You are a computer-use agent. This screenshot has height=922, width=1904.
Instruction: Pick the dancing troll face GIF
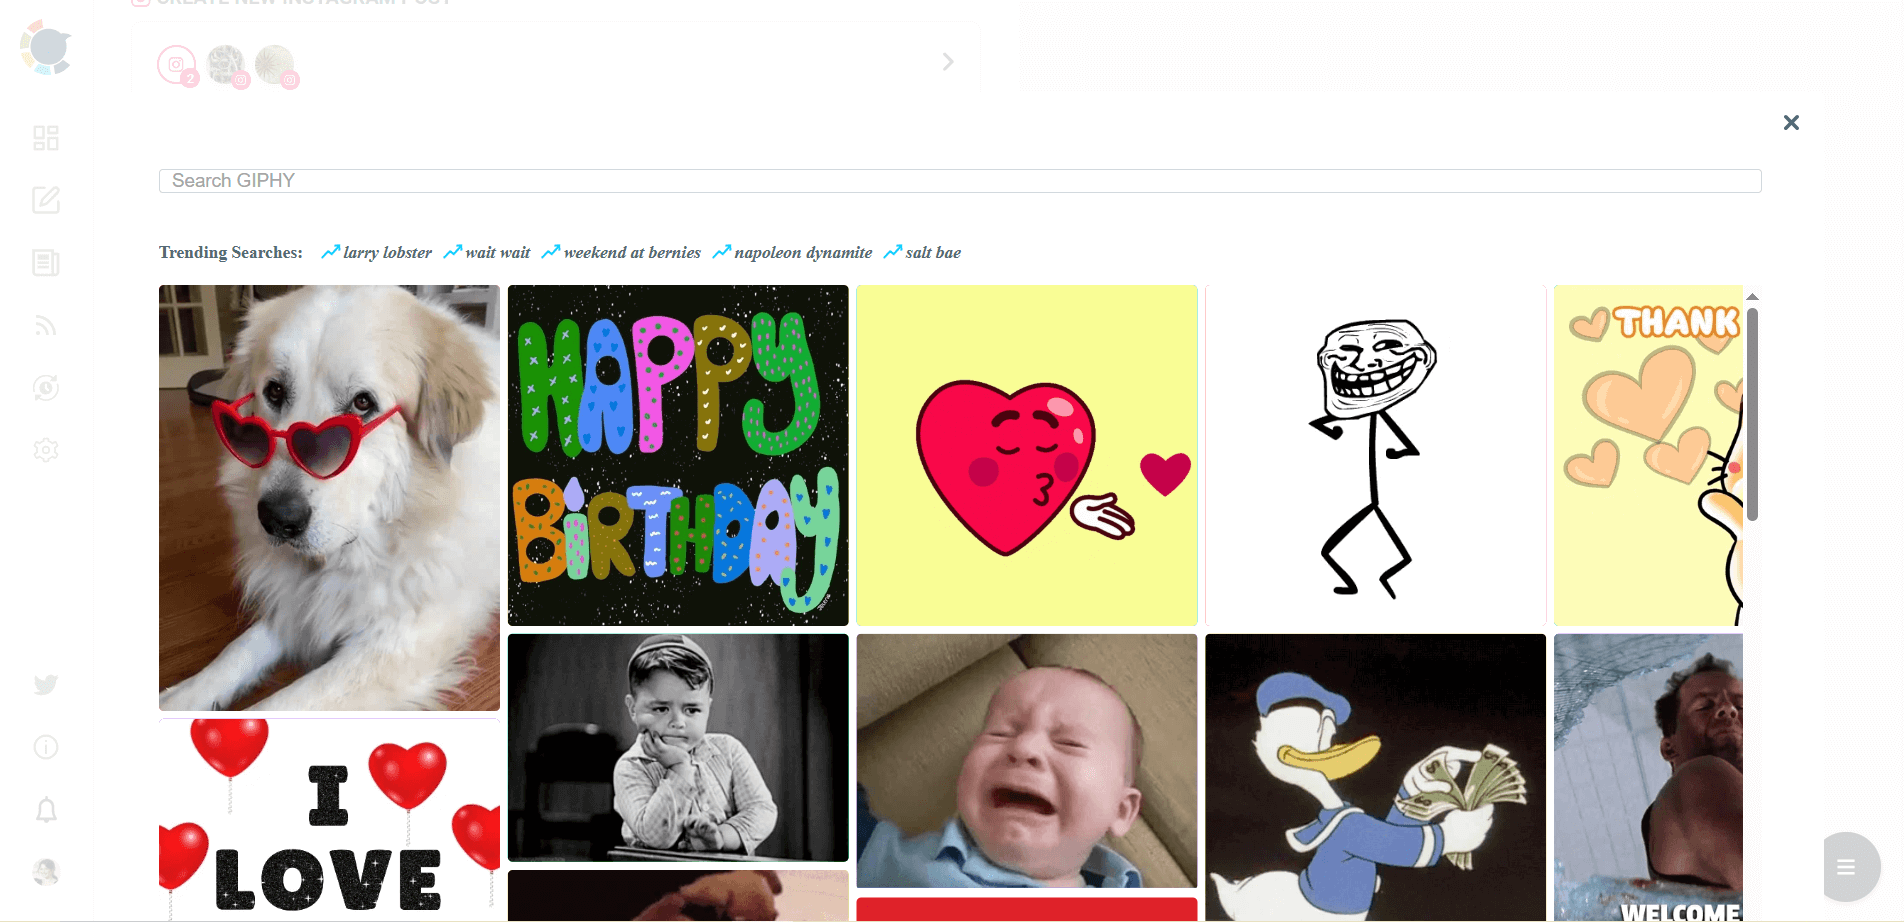pos(1376,455)
